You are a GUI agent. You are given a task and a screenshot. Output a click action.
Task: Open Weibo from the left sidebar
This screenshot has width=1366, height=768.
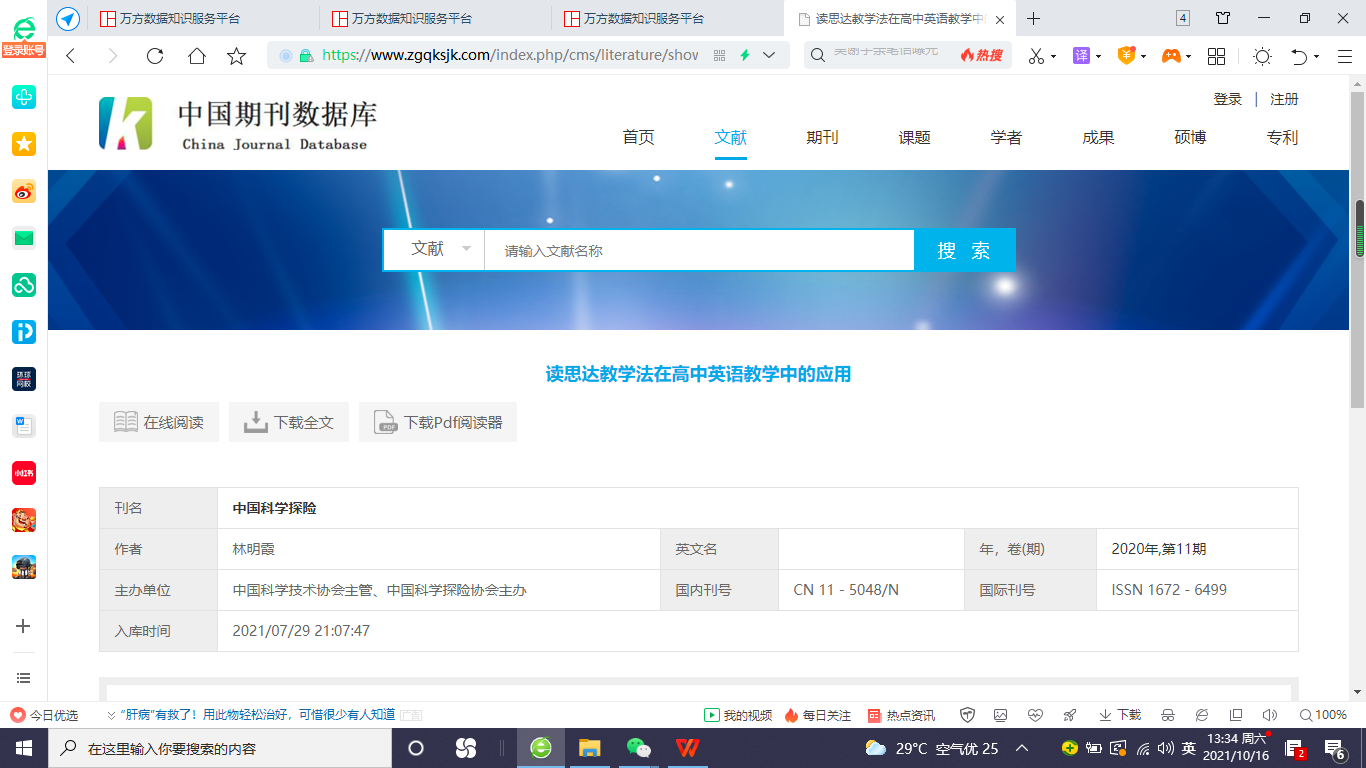tap(24, 192)
